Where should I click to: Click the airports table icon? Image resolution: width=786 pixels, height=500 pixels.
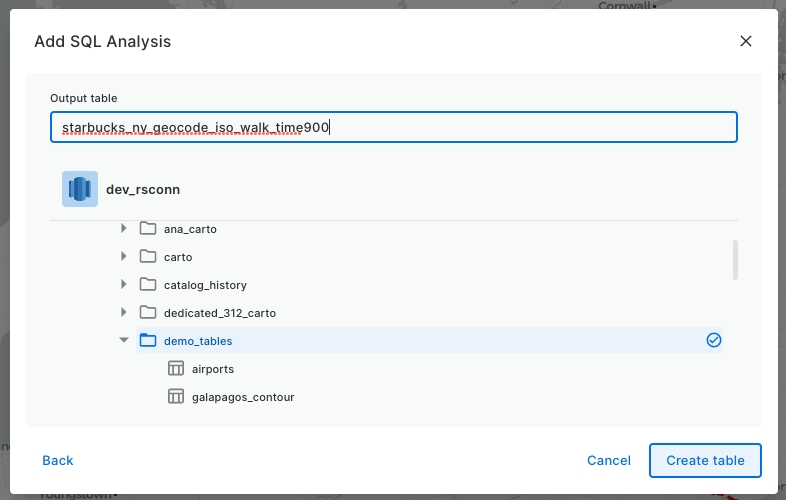tap(175, 369)
